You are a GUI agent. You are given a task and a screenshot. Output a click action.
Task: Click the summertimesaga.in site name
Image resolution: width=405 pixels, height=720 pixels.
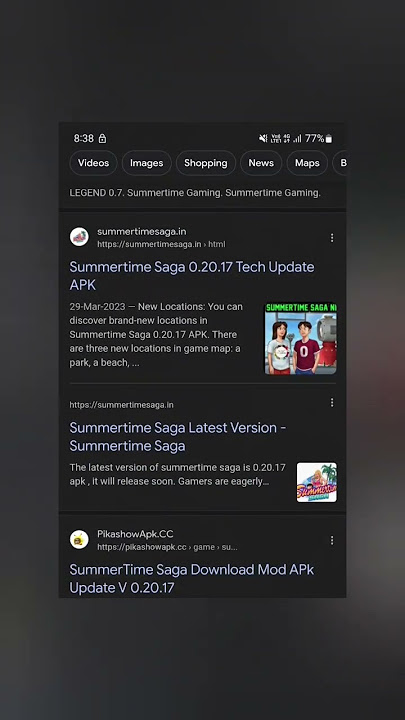(141, 231)
